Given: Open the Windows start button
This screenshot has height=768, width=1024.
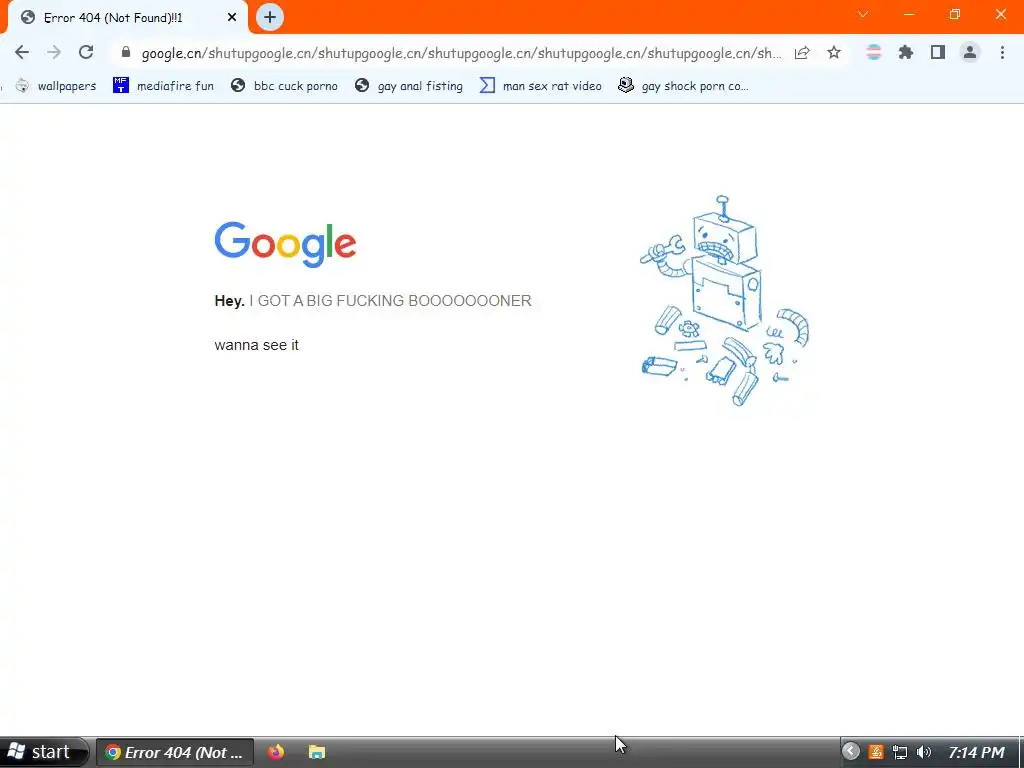Looking at the screenshot, I should pos(43,752).
